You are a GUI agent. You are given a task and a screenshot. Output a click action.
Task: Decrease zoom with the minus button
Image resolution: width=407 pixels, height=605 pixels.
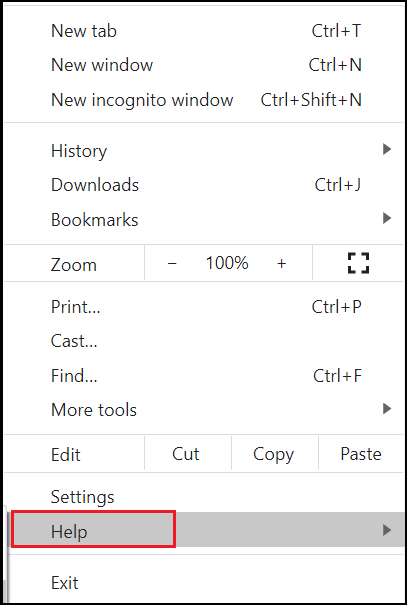(x=172, y=263)
